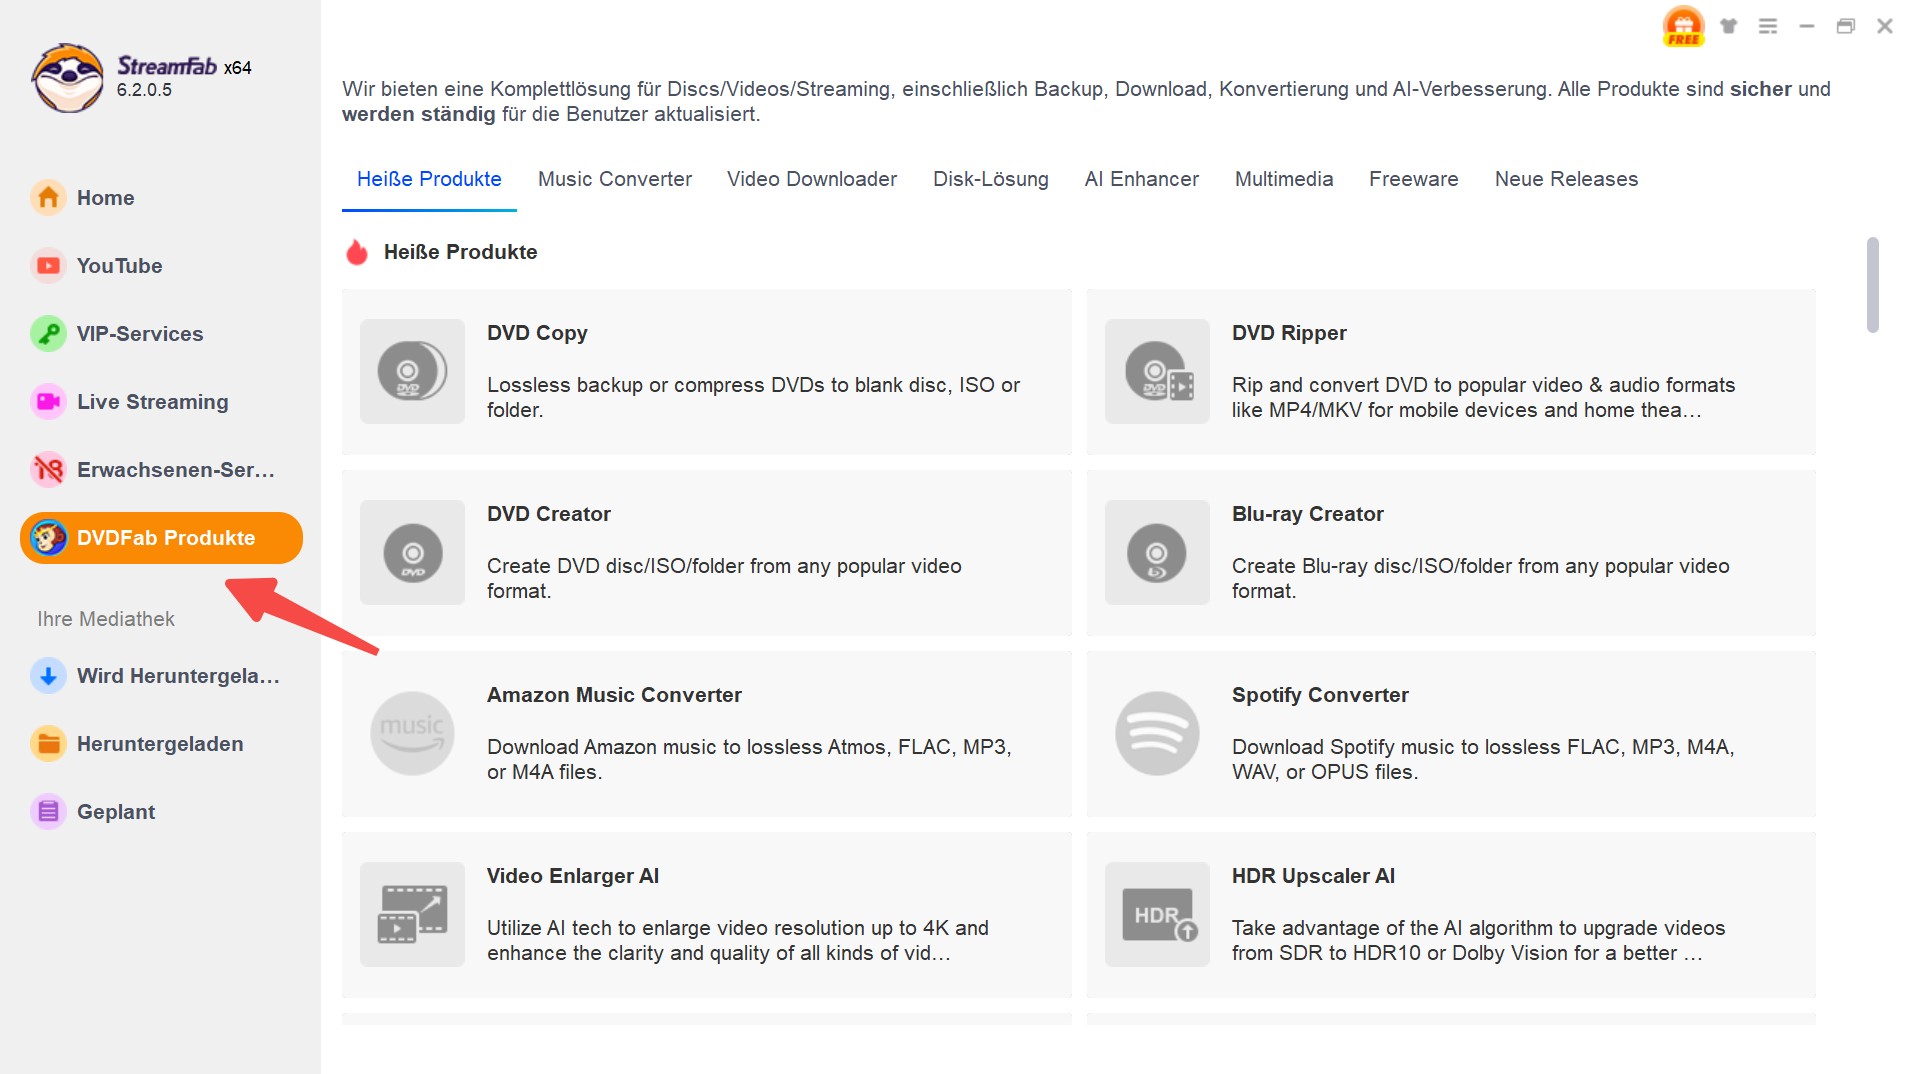Show the Neue Releases tab

click(1567, 179)
